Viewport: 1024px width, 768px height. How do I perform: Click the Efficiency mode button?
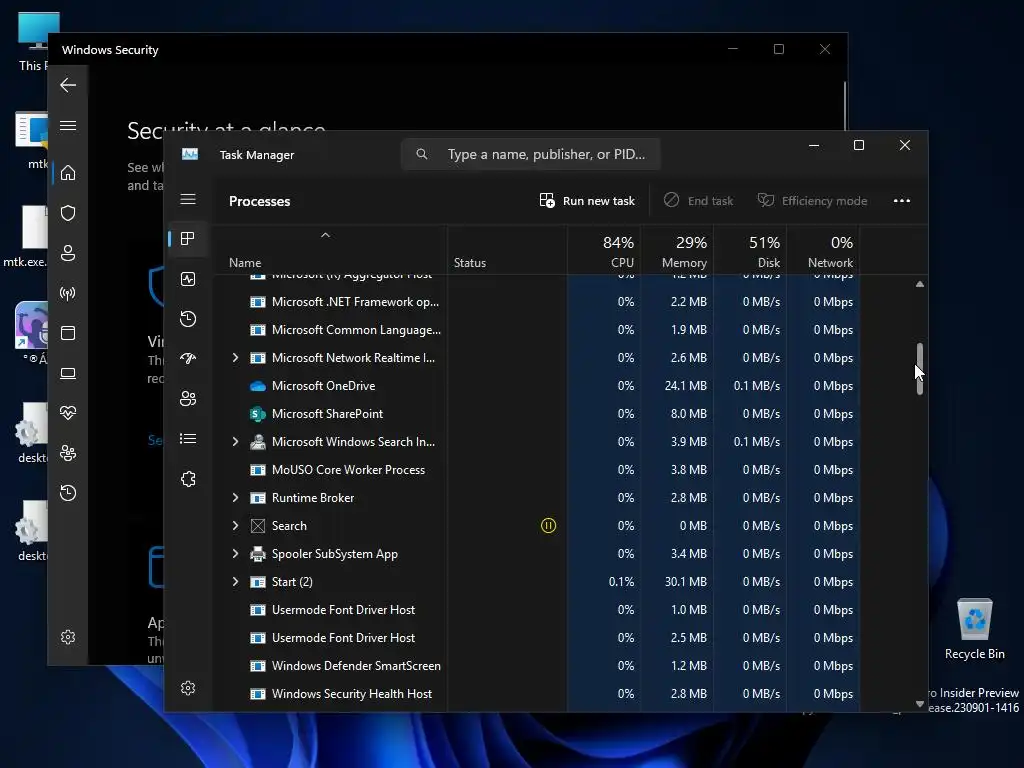812,200
